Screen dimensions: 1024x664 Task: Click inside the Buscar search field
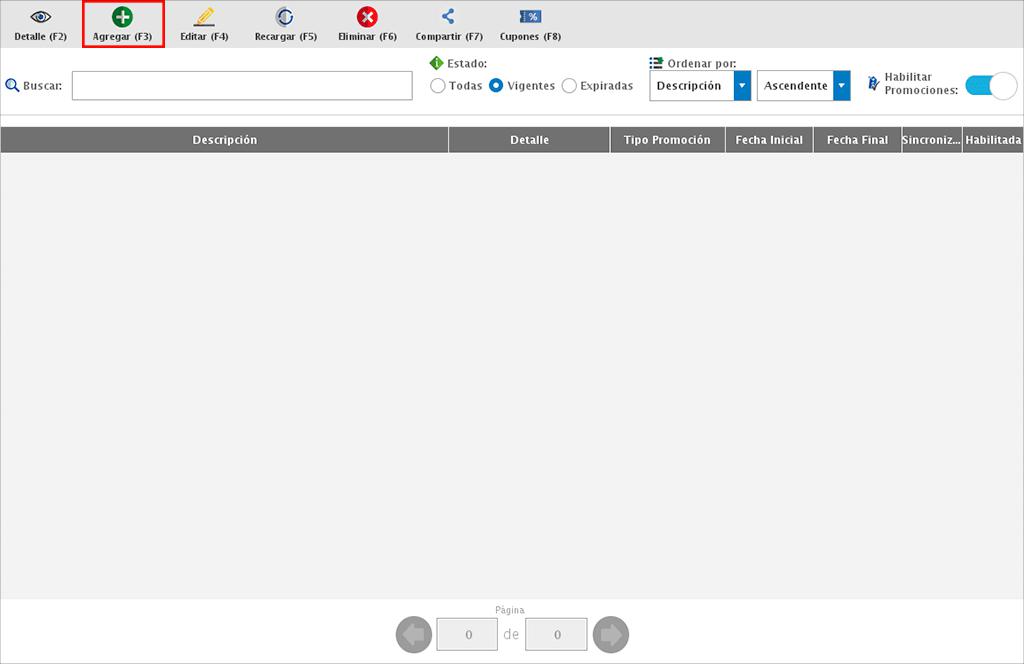tap(242, 86)
